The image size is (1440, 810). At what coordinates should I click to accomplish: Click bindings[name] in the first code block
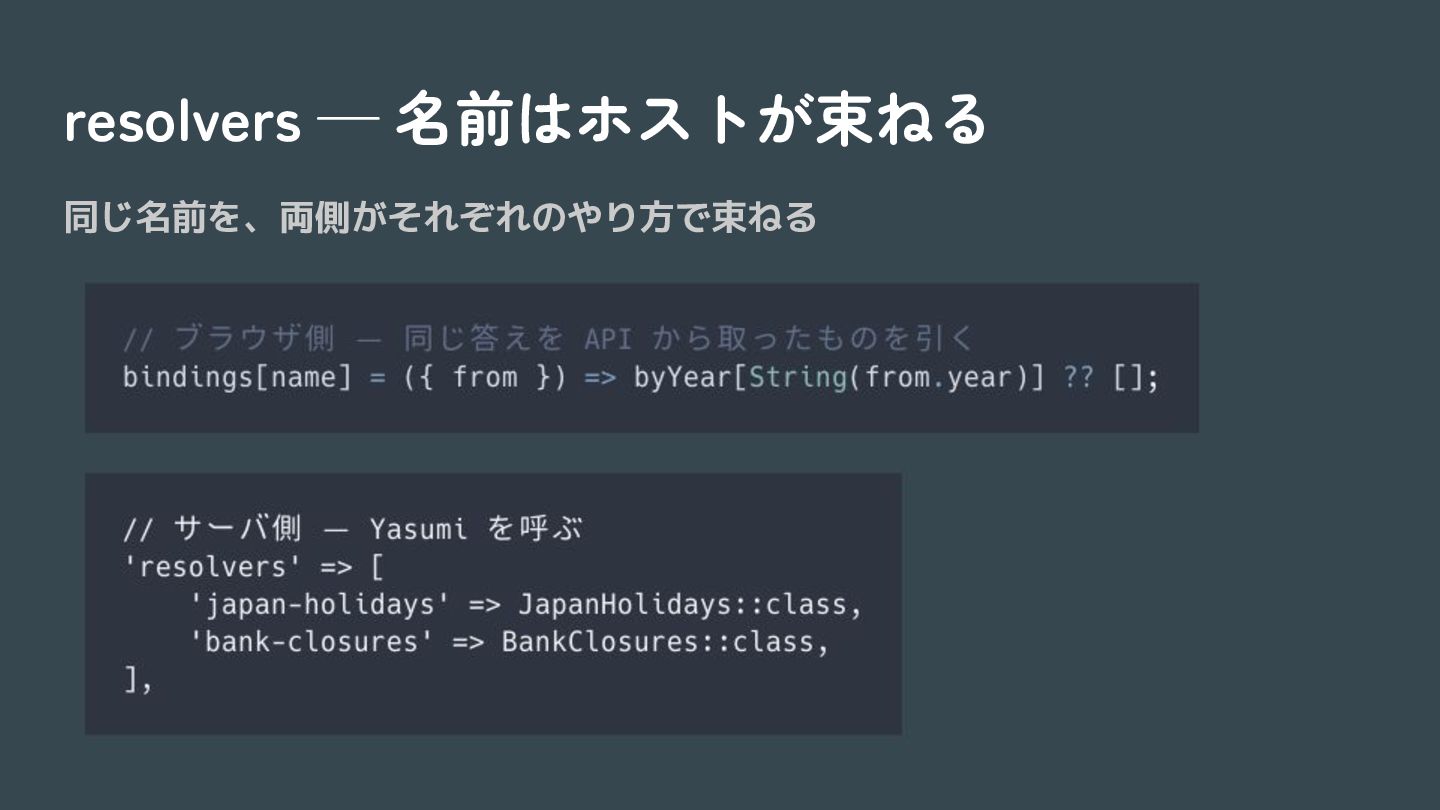pos(237,378)
